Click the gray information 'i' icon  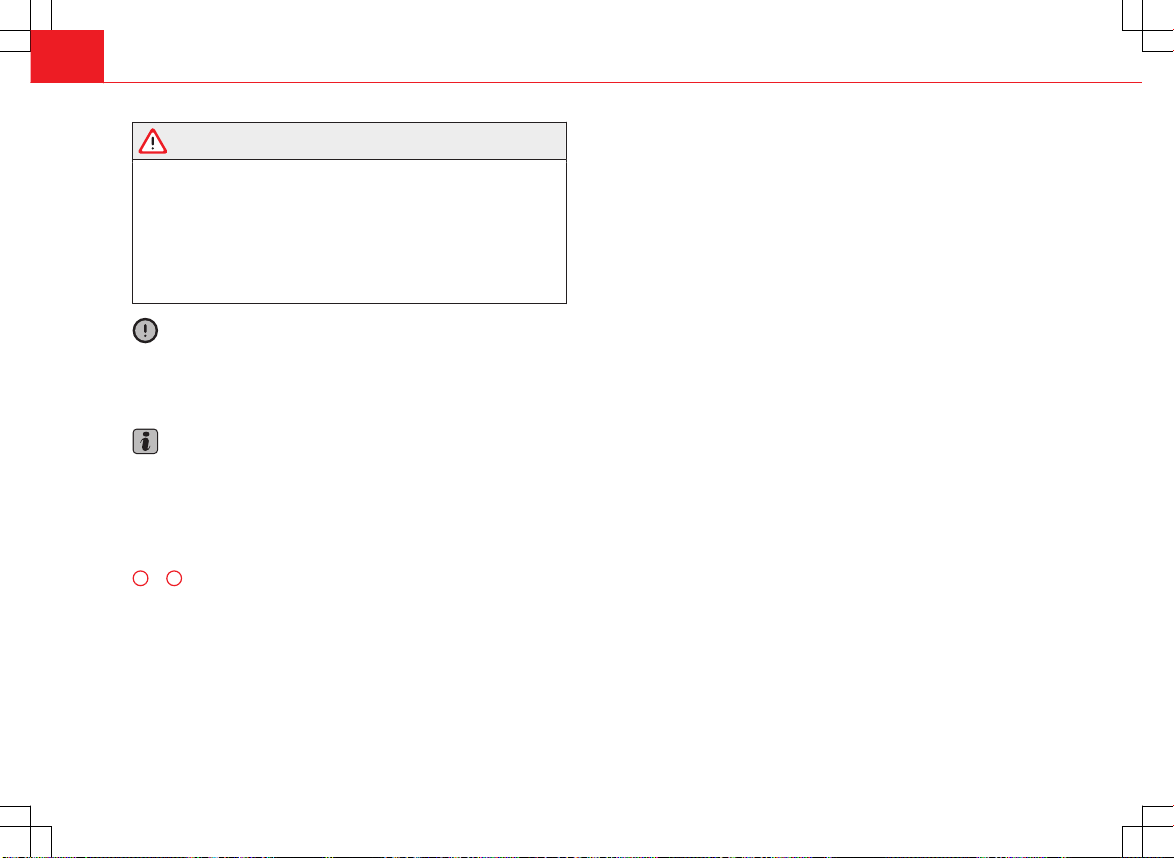tap(145, 442)
